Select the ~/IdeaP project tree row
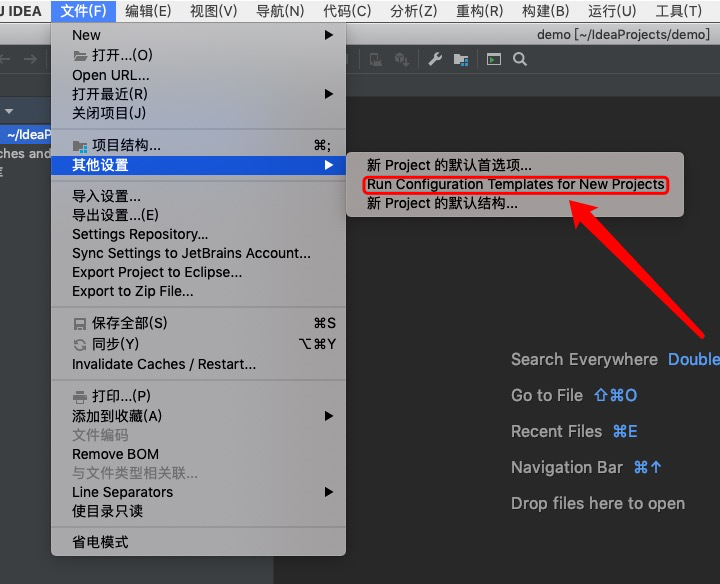Viewport: 720px width, 584px height. [x=26, y=135]
